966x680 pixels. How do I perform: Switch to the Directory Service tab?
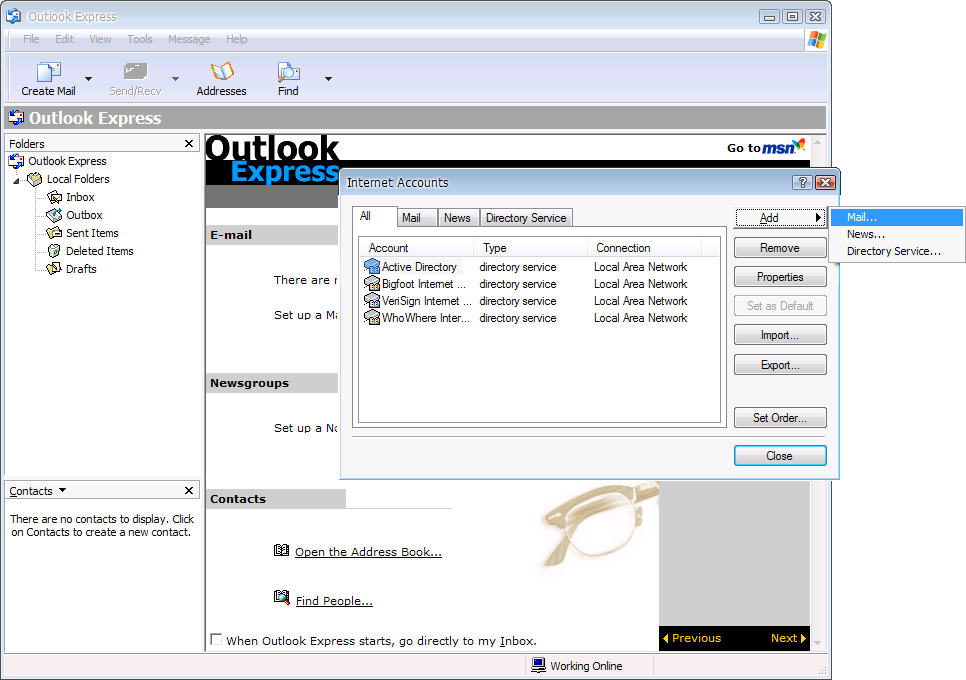pos(526,218)
